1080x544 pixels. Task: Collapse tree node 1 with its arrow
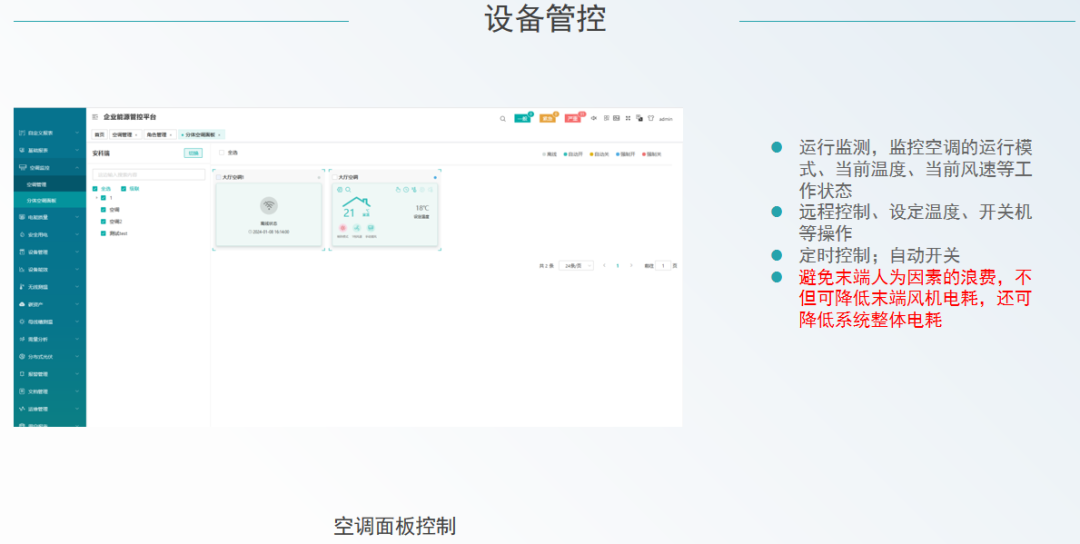96,198
